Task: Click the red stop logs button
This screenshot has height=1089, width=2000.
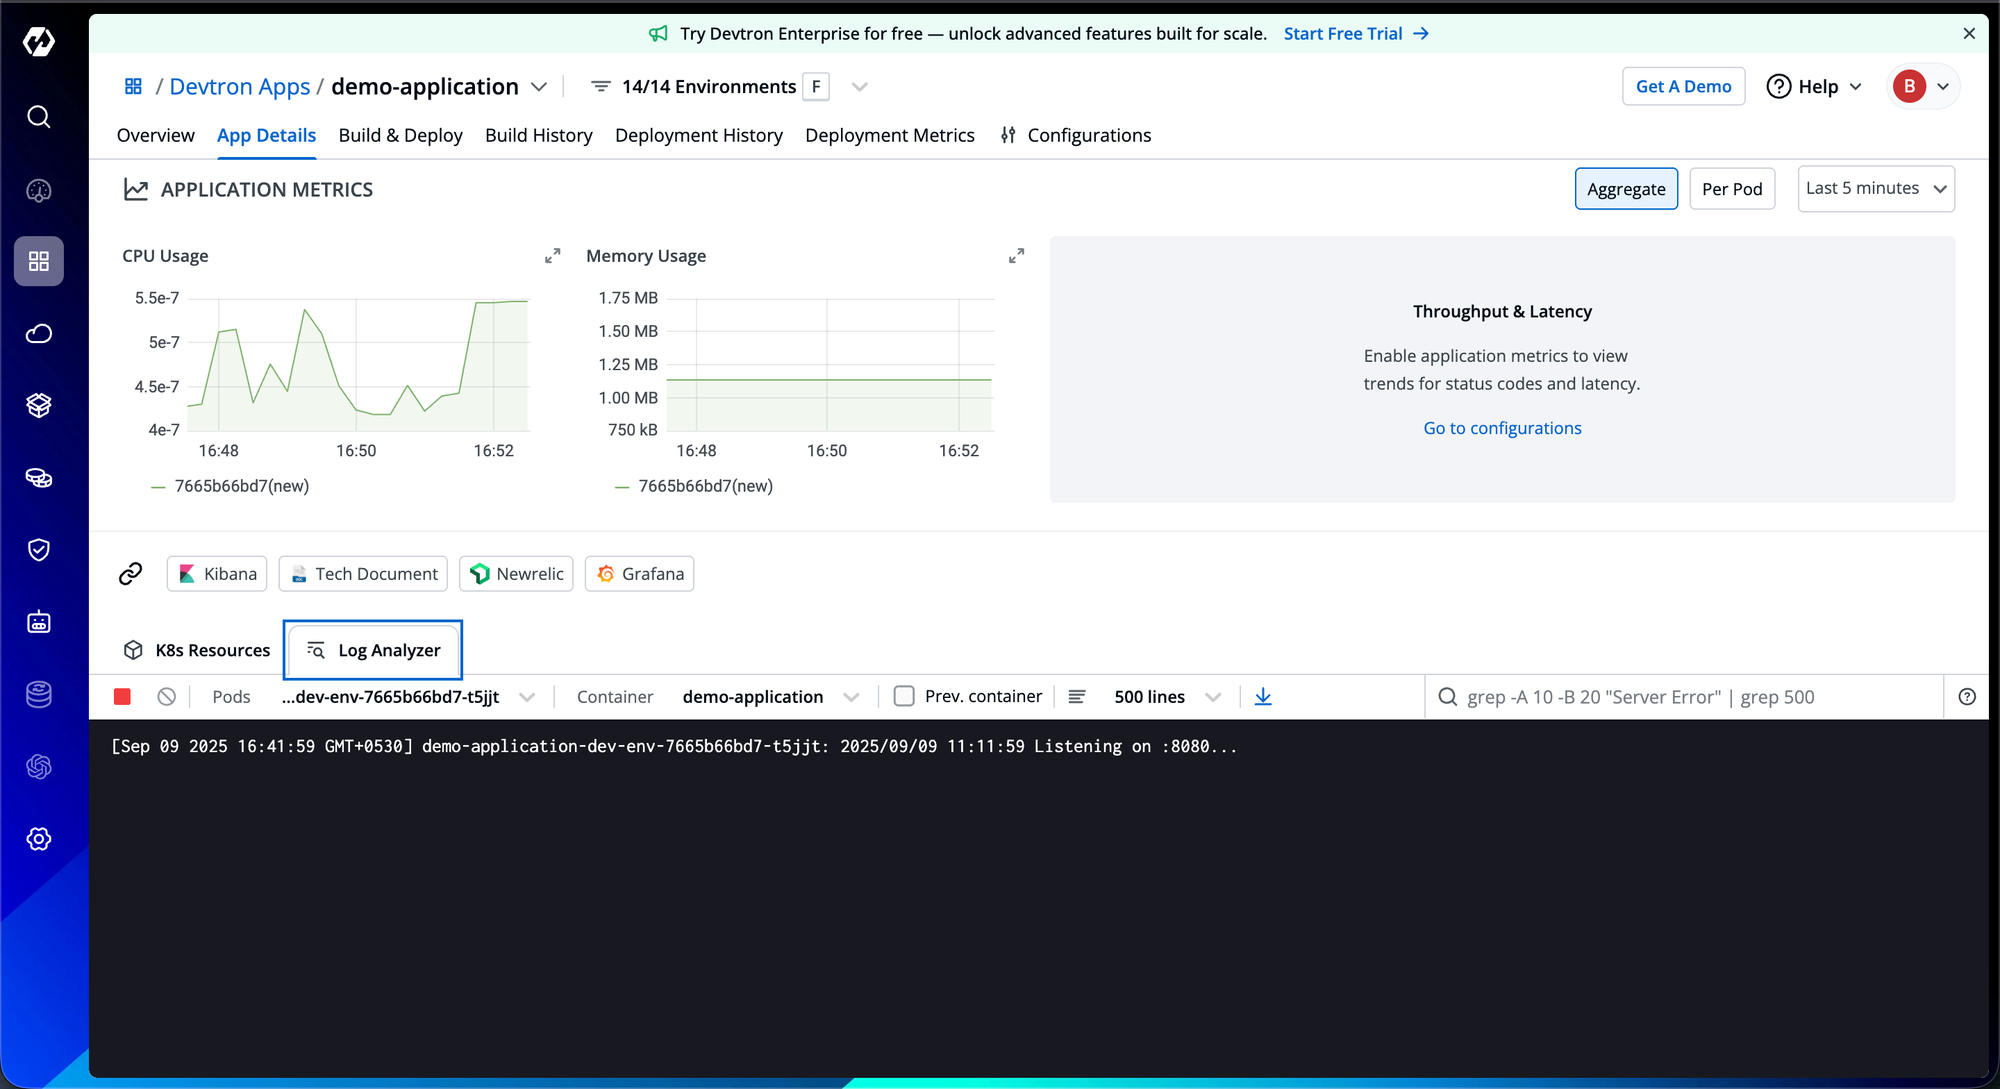Action: pos(123,697)
